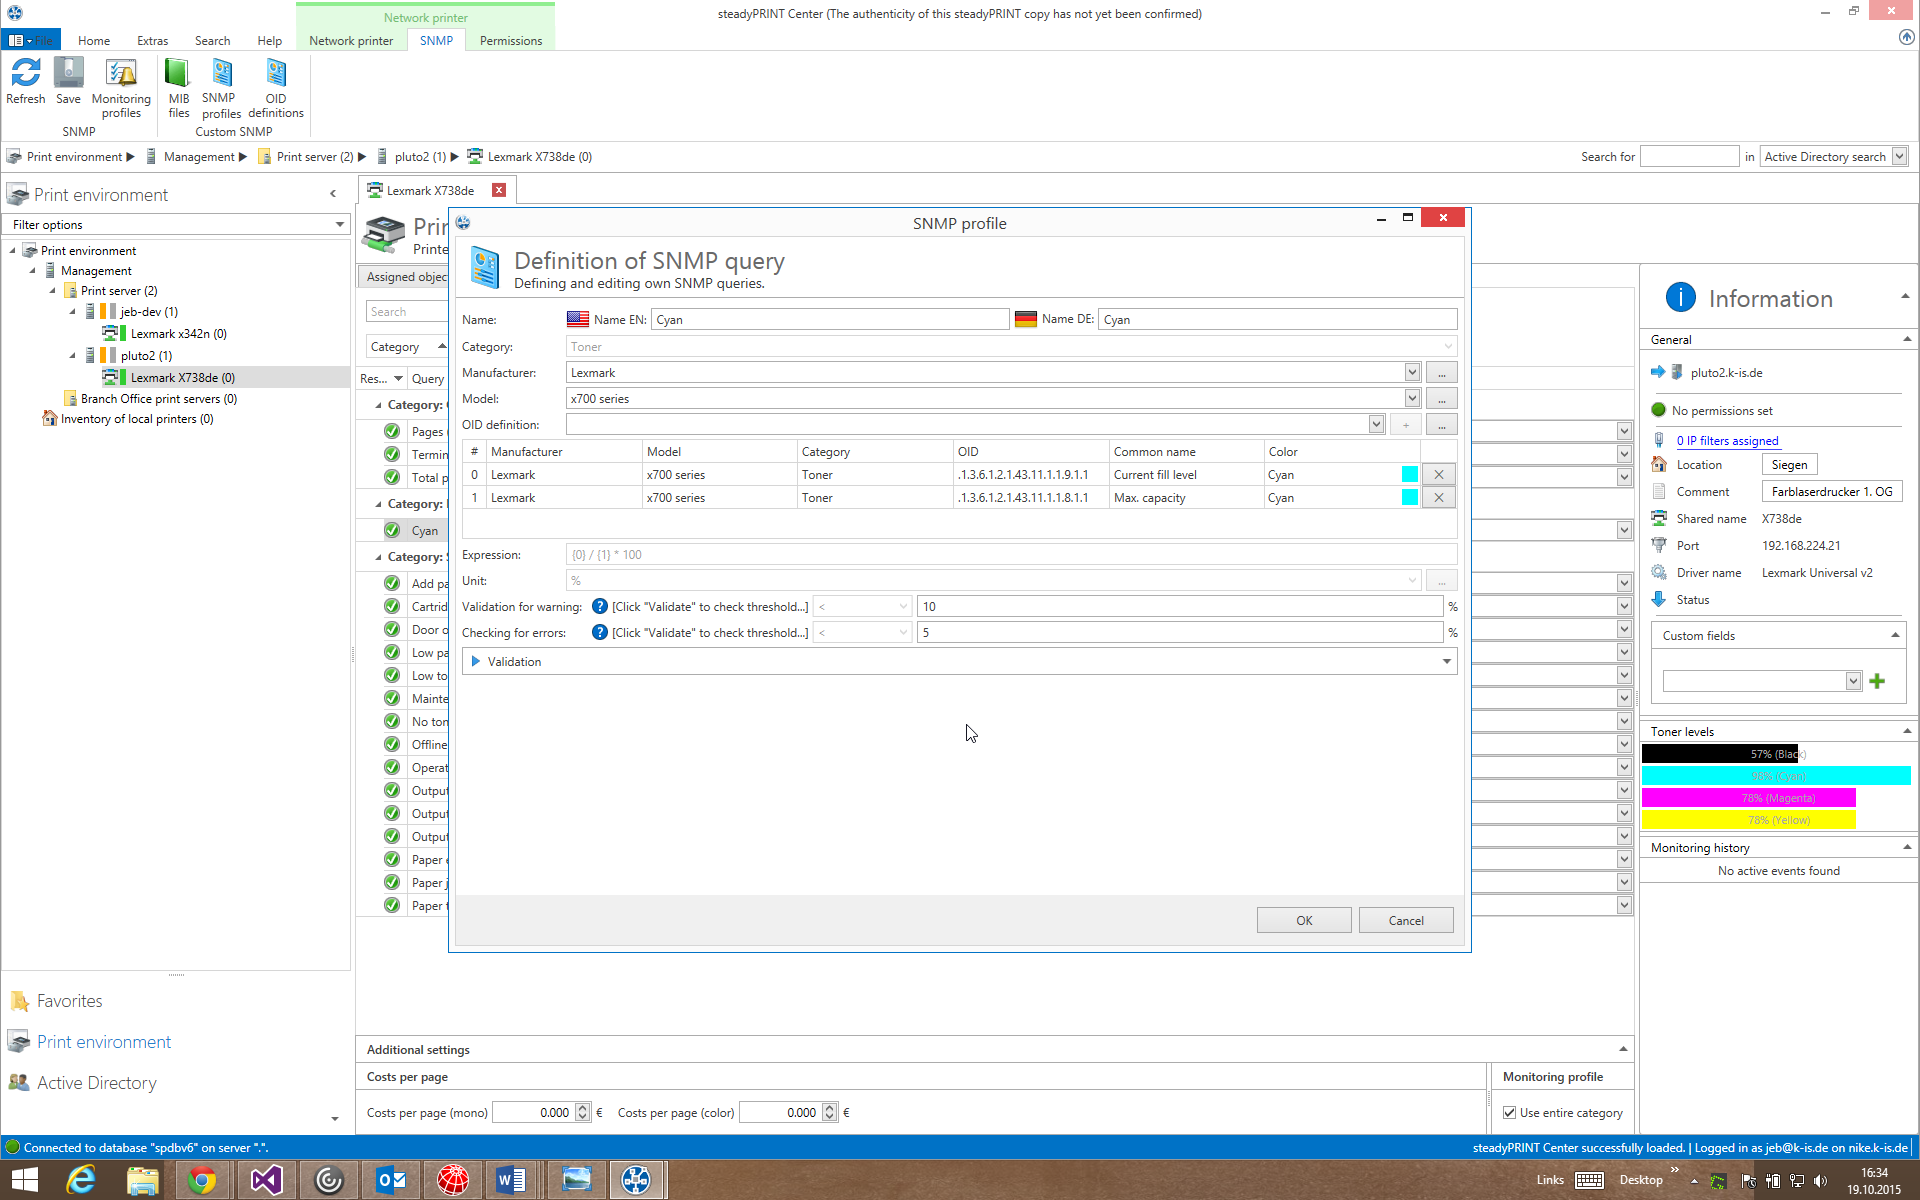Click the Information icon in right panel

[x=1680, y=297]
